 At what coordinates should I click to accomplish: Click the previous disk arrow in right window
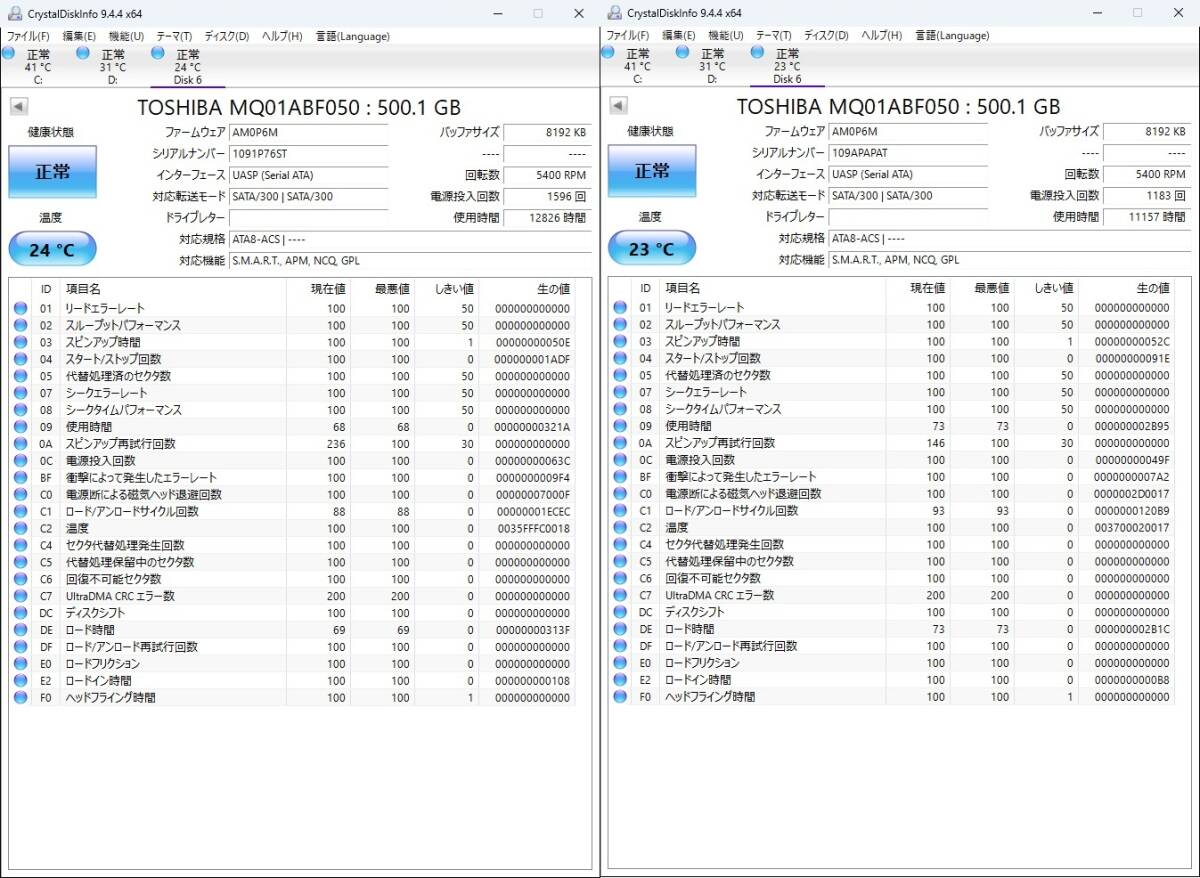coord(619,106)
